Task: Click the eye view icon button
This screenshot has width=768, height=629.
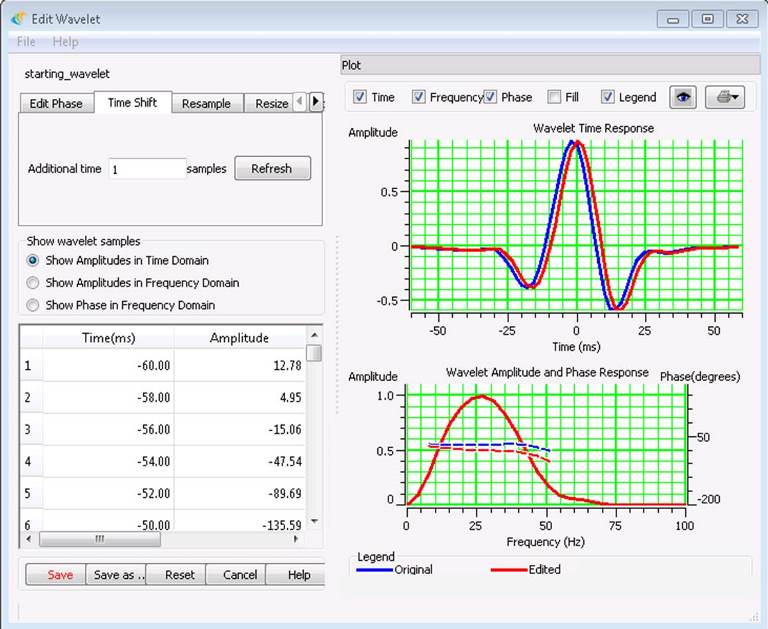Action: coord(683,97)
